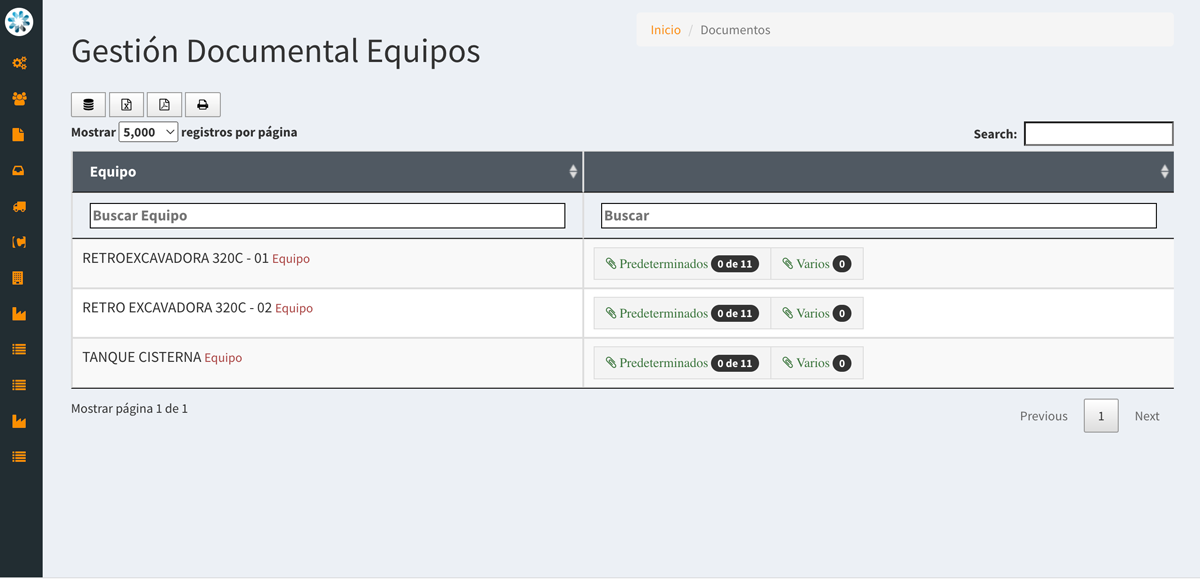Image resolution: width=1200 pixels, height=579 pixels.
Task: Click the inbox tray sidebar icon
Action: point(19,171)
